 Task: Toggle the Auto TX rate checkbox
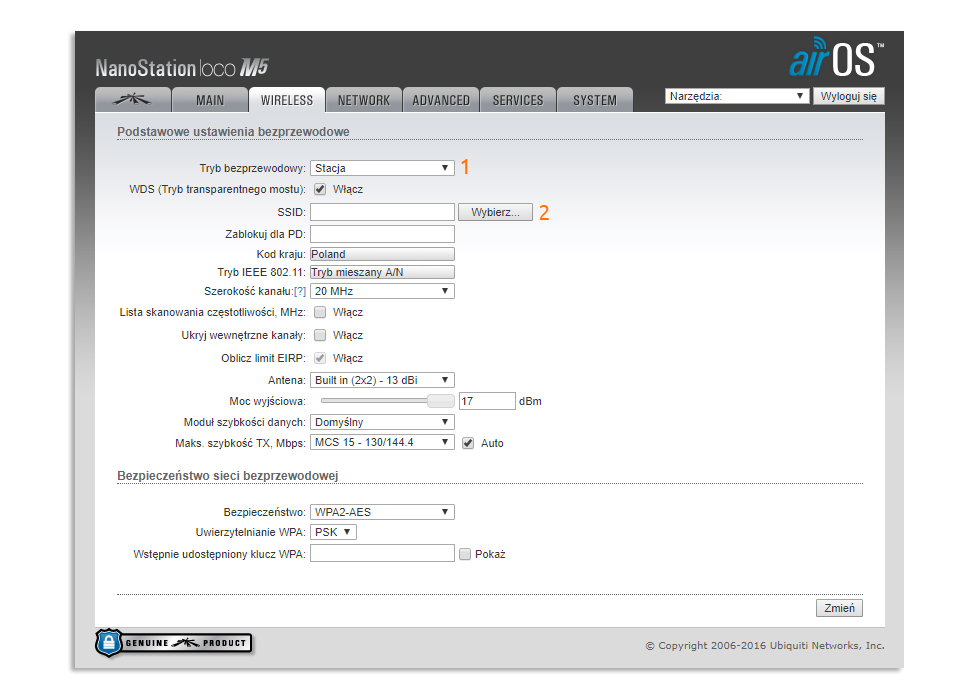[x=468, y=443]
